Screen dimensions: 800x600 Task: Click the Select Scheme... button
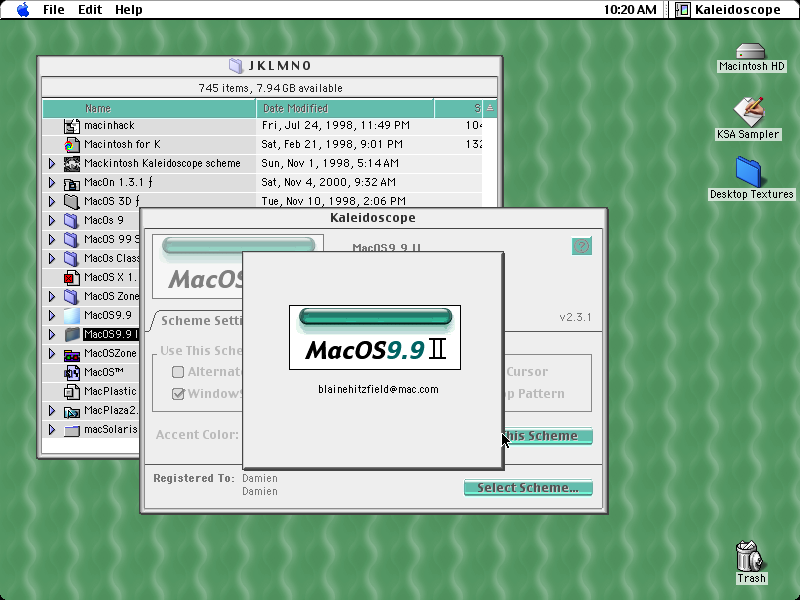(528, 487)
